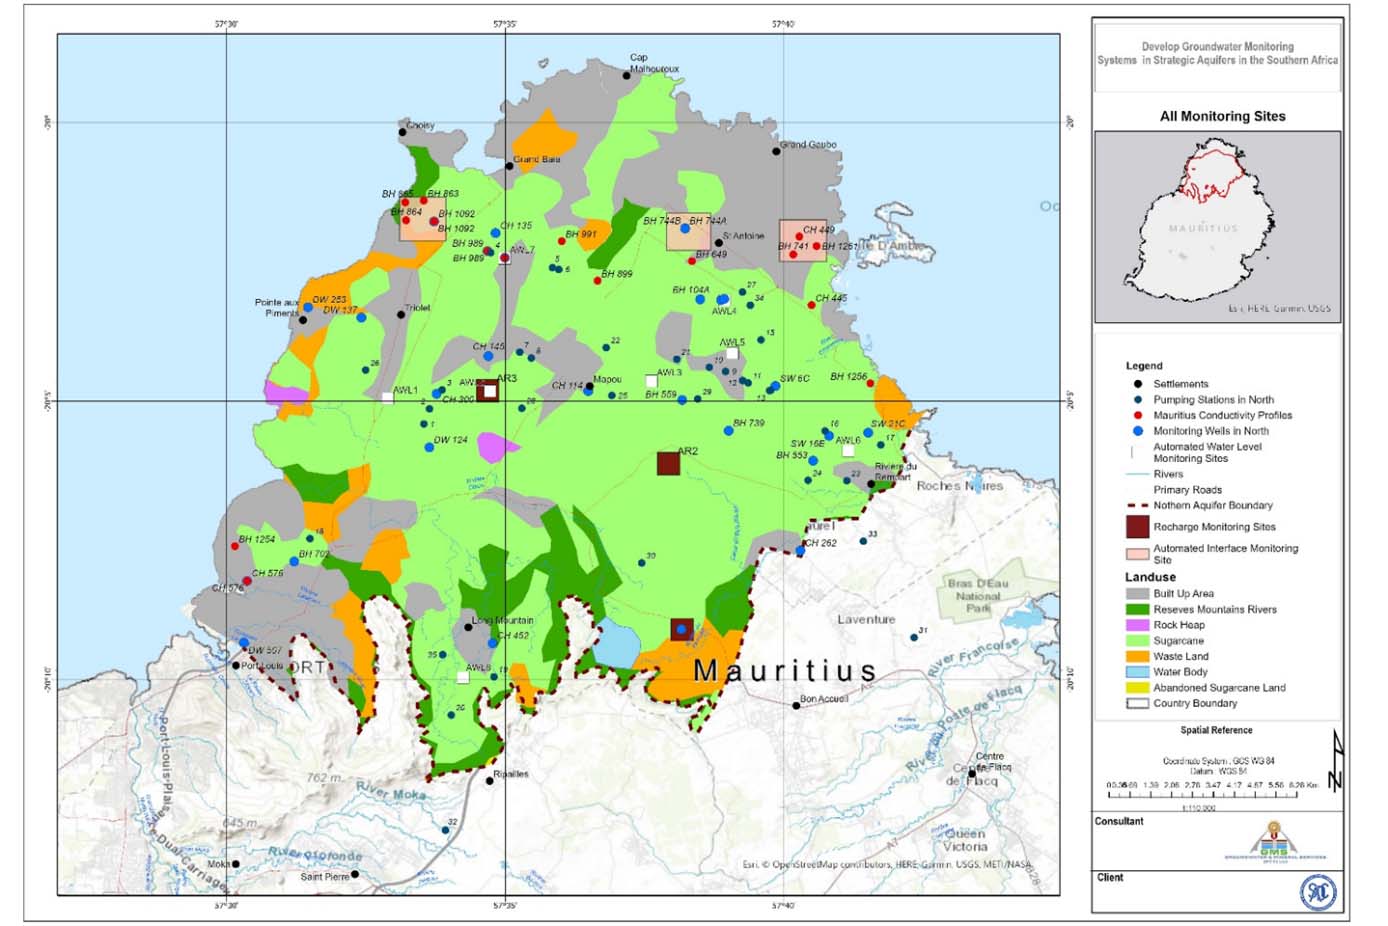Click the DW 124 monitoring well marker
This screenshot has width=1388, height=926.
(429, 447)
